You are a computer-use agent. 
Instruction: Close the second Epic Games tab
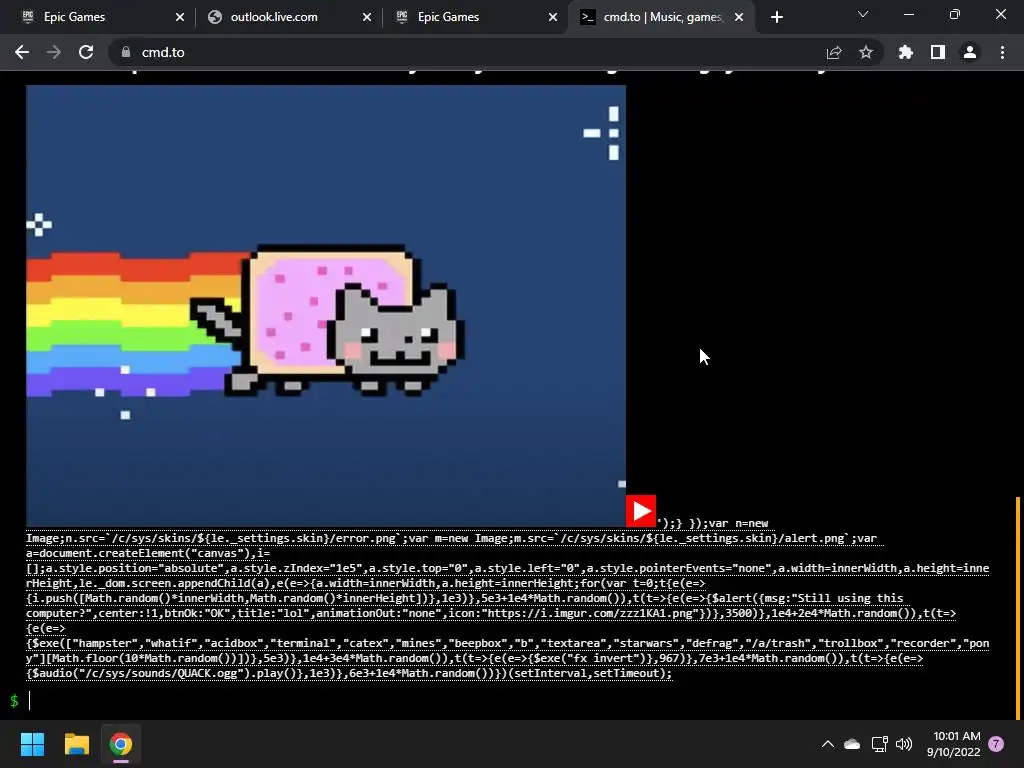coord(553,17)
